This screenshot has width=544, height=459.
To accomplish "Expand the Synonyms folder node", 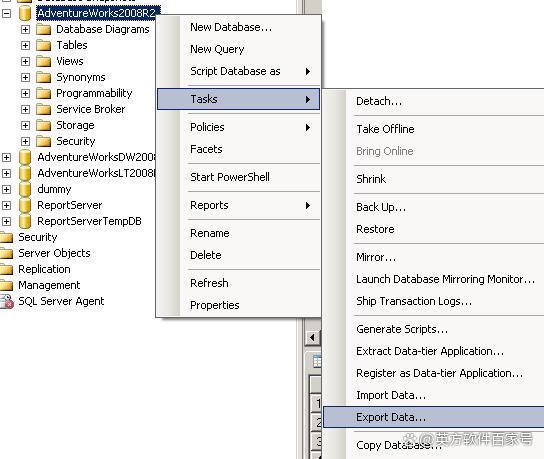I will tap(25, 77).
